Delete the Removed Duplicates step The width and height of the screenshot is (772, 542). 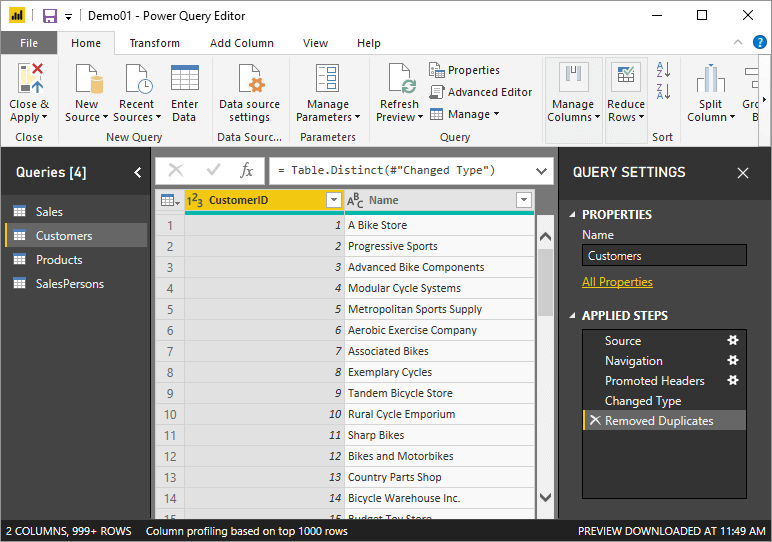pyautogui.click(x=595, y=420)
